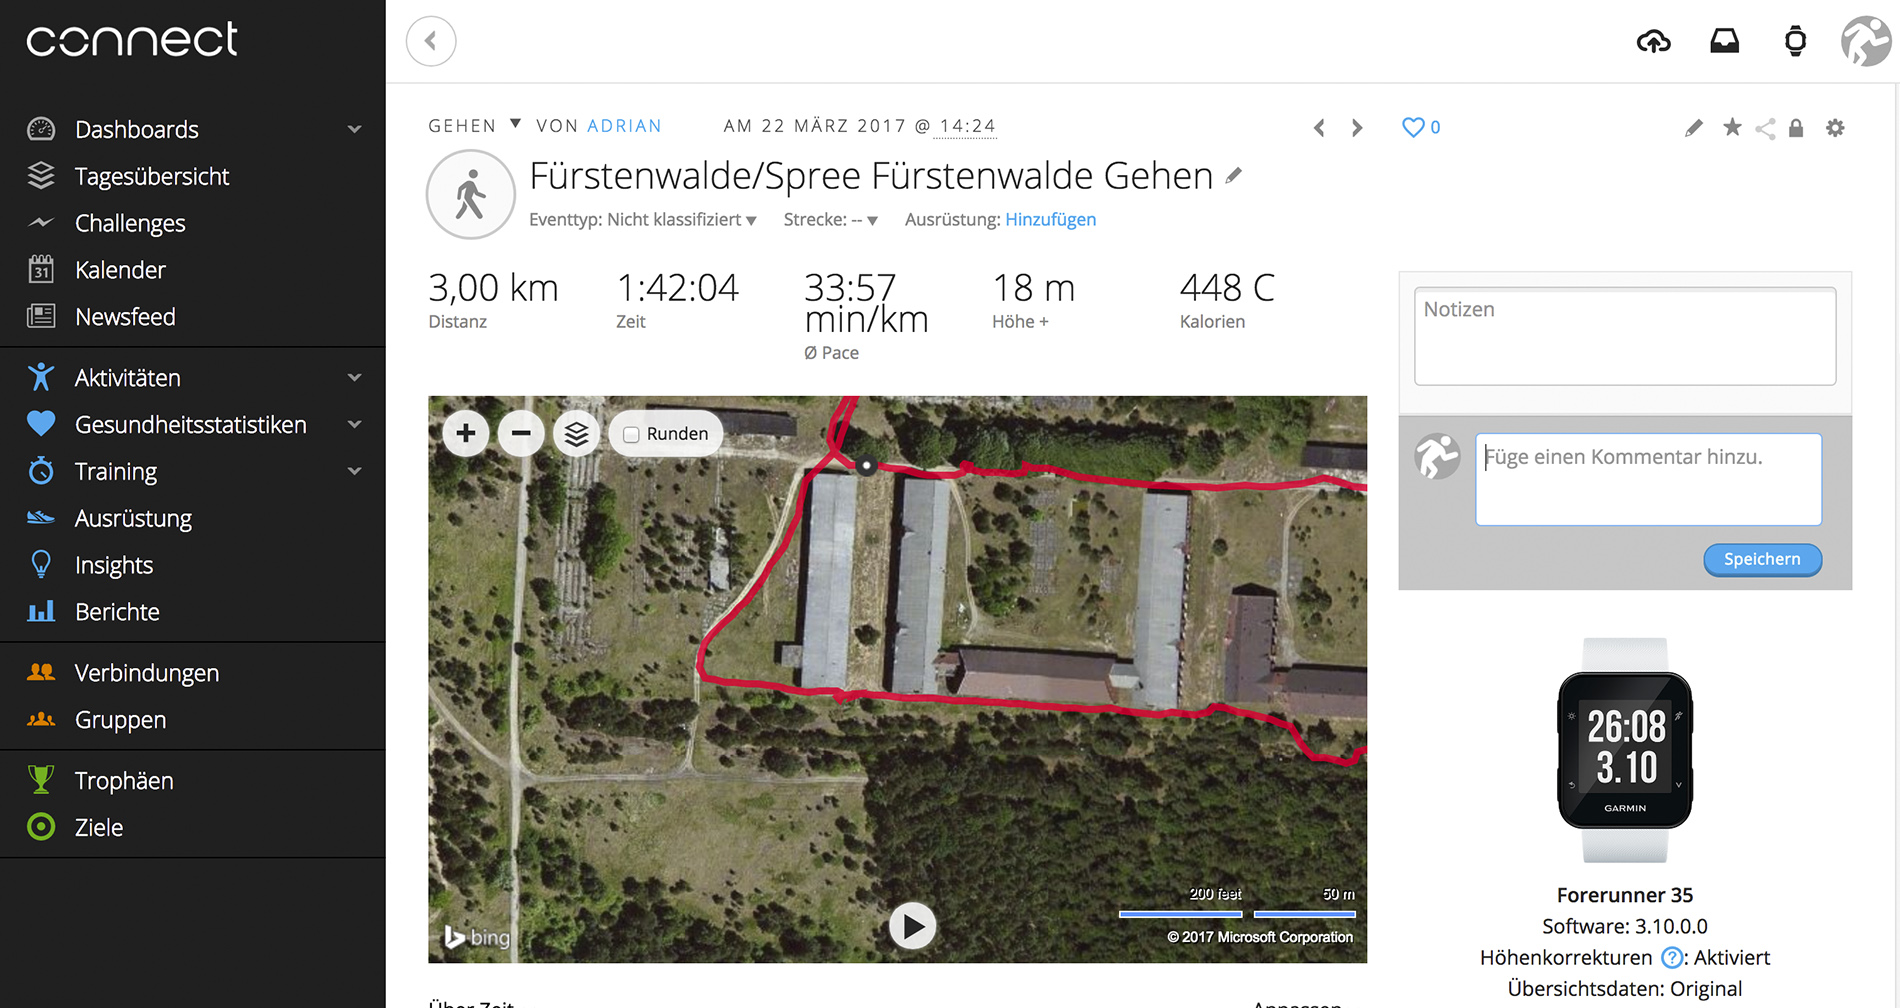Zoom out on the map
Viewport: 1900px width, 1008px height.
(x=521, y=433)
